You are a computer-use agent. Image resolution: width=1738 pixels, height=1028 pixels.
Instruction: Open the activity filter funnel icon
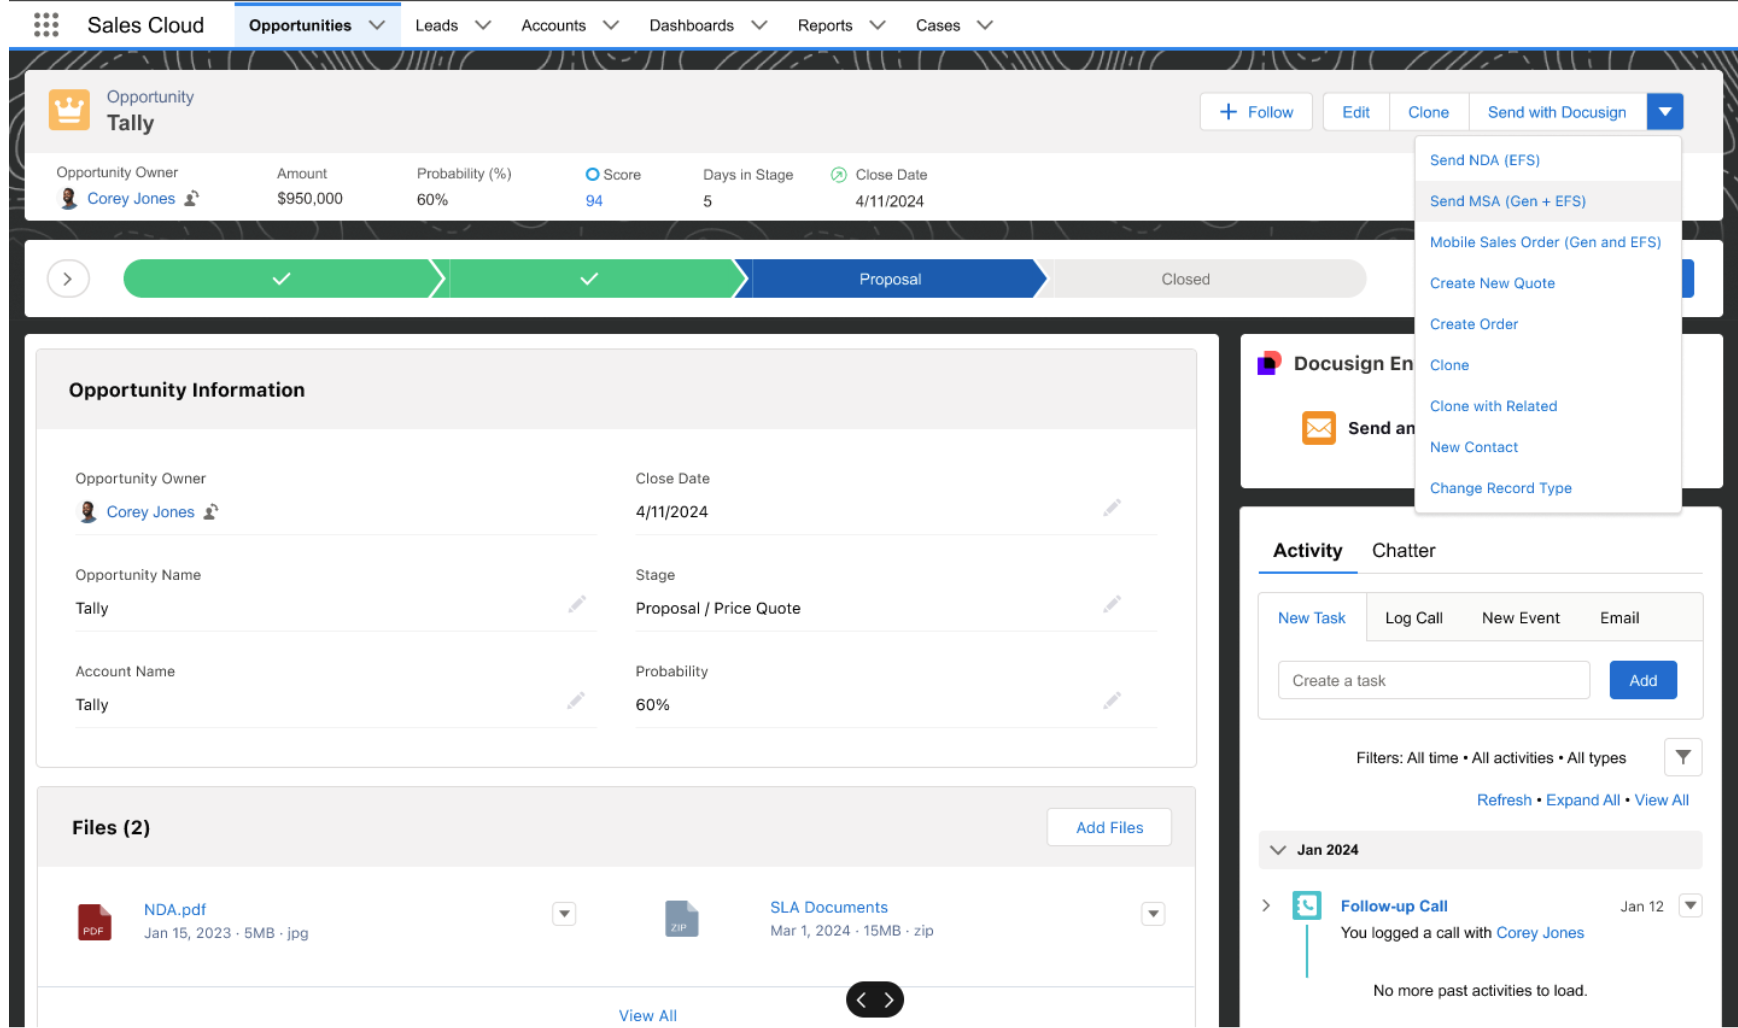pyautogui.click(x=1683, y=757)
